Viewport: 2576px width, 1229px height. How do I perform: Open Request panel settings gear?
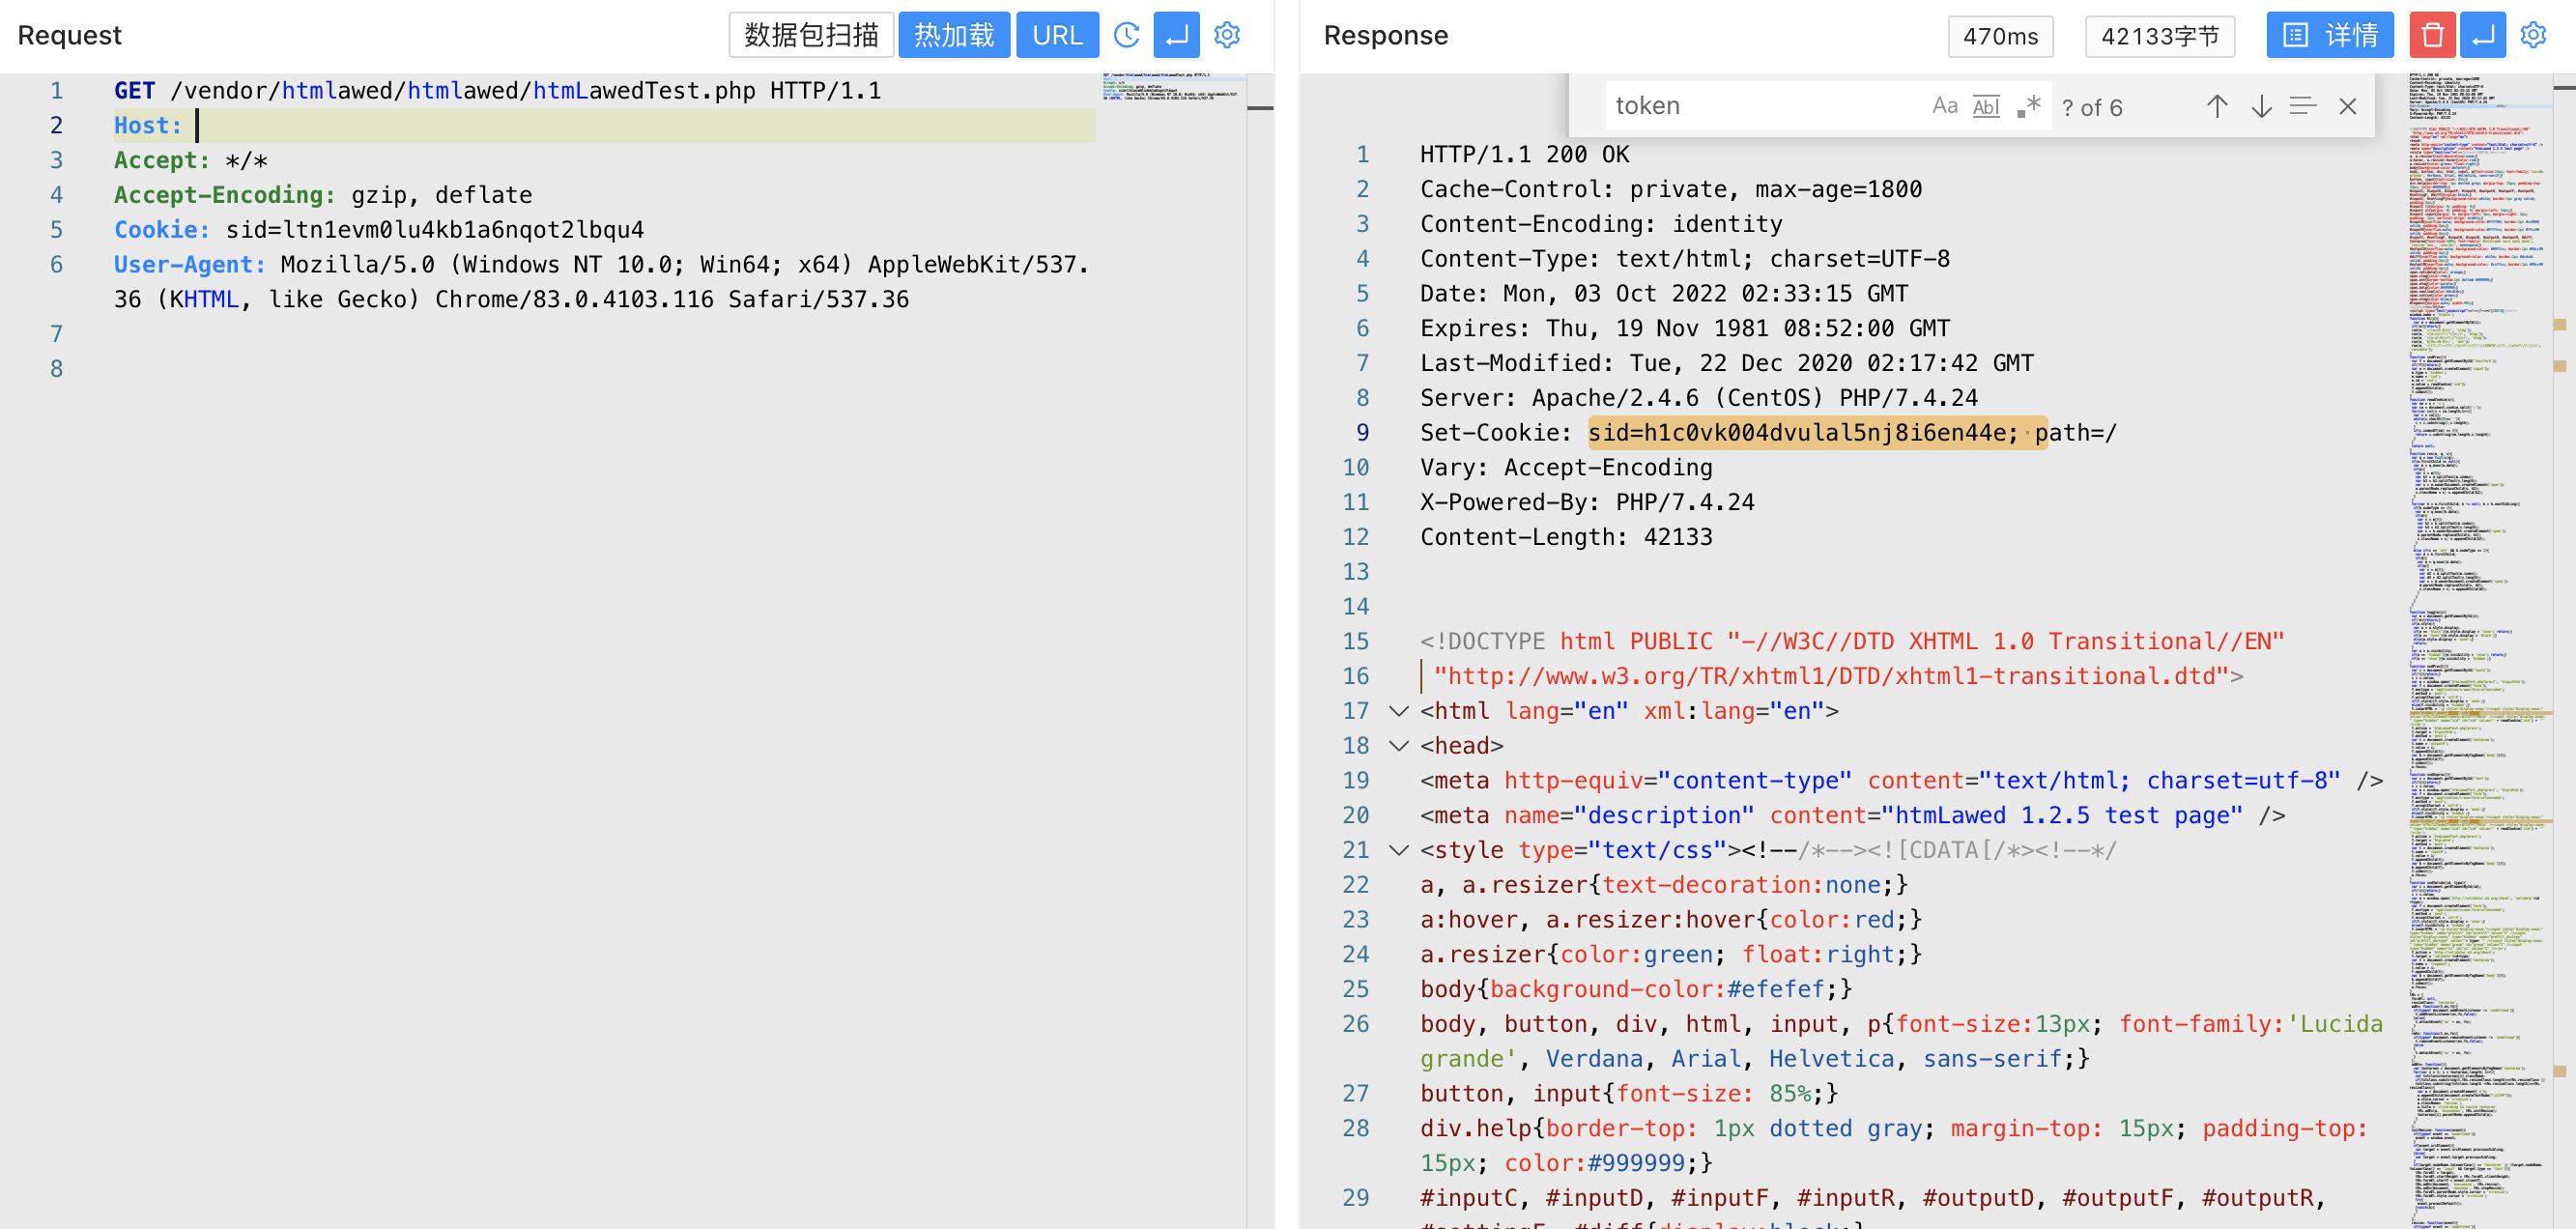tap(1227, 36)
